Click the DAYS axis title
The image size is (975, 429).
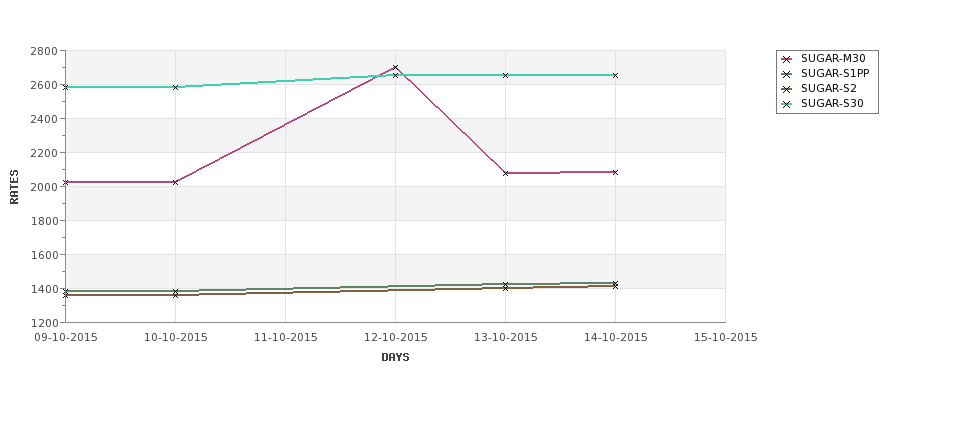(x=395, y=358)
